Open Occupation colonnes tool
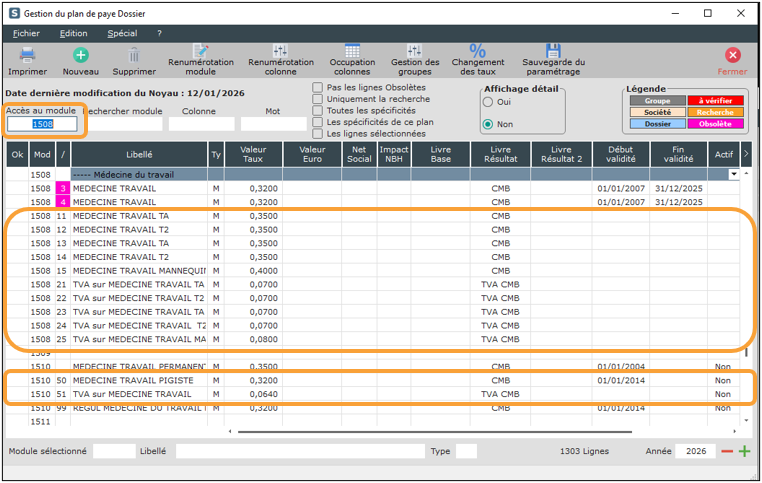762x483 pixels. coord(352,52)
